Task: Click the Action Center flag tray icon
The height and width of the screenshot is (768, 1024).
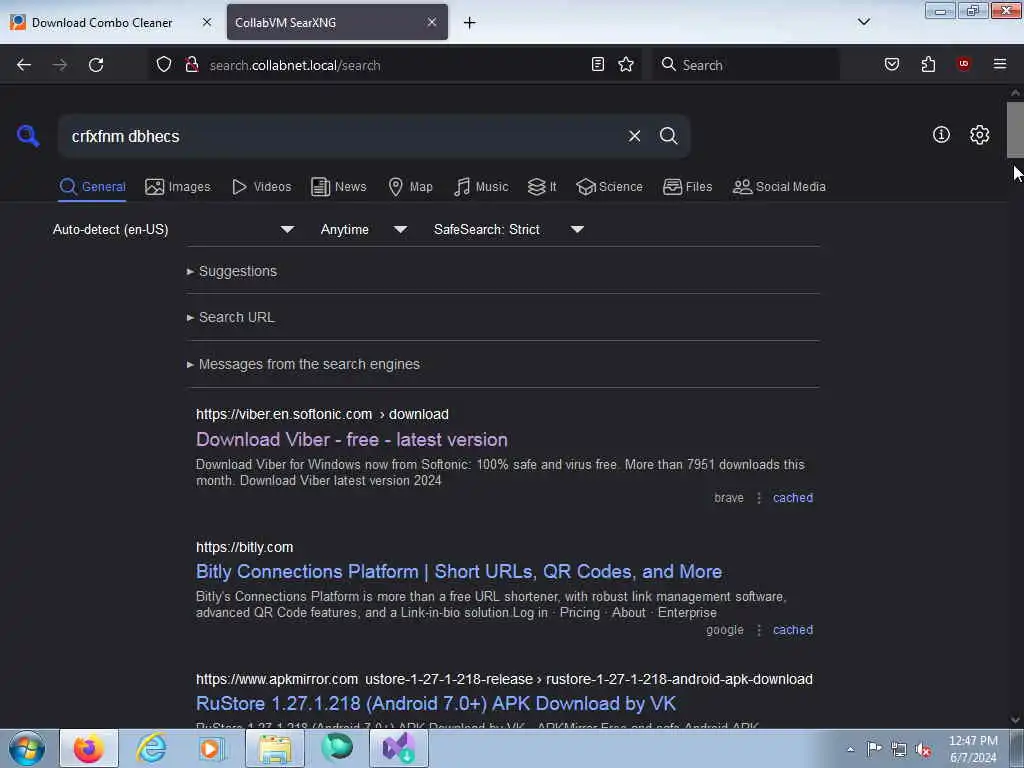Action: pyautogui.click(x=874, y=749)
